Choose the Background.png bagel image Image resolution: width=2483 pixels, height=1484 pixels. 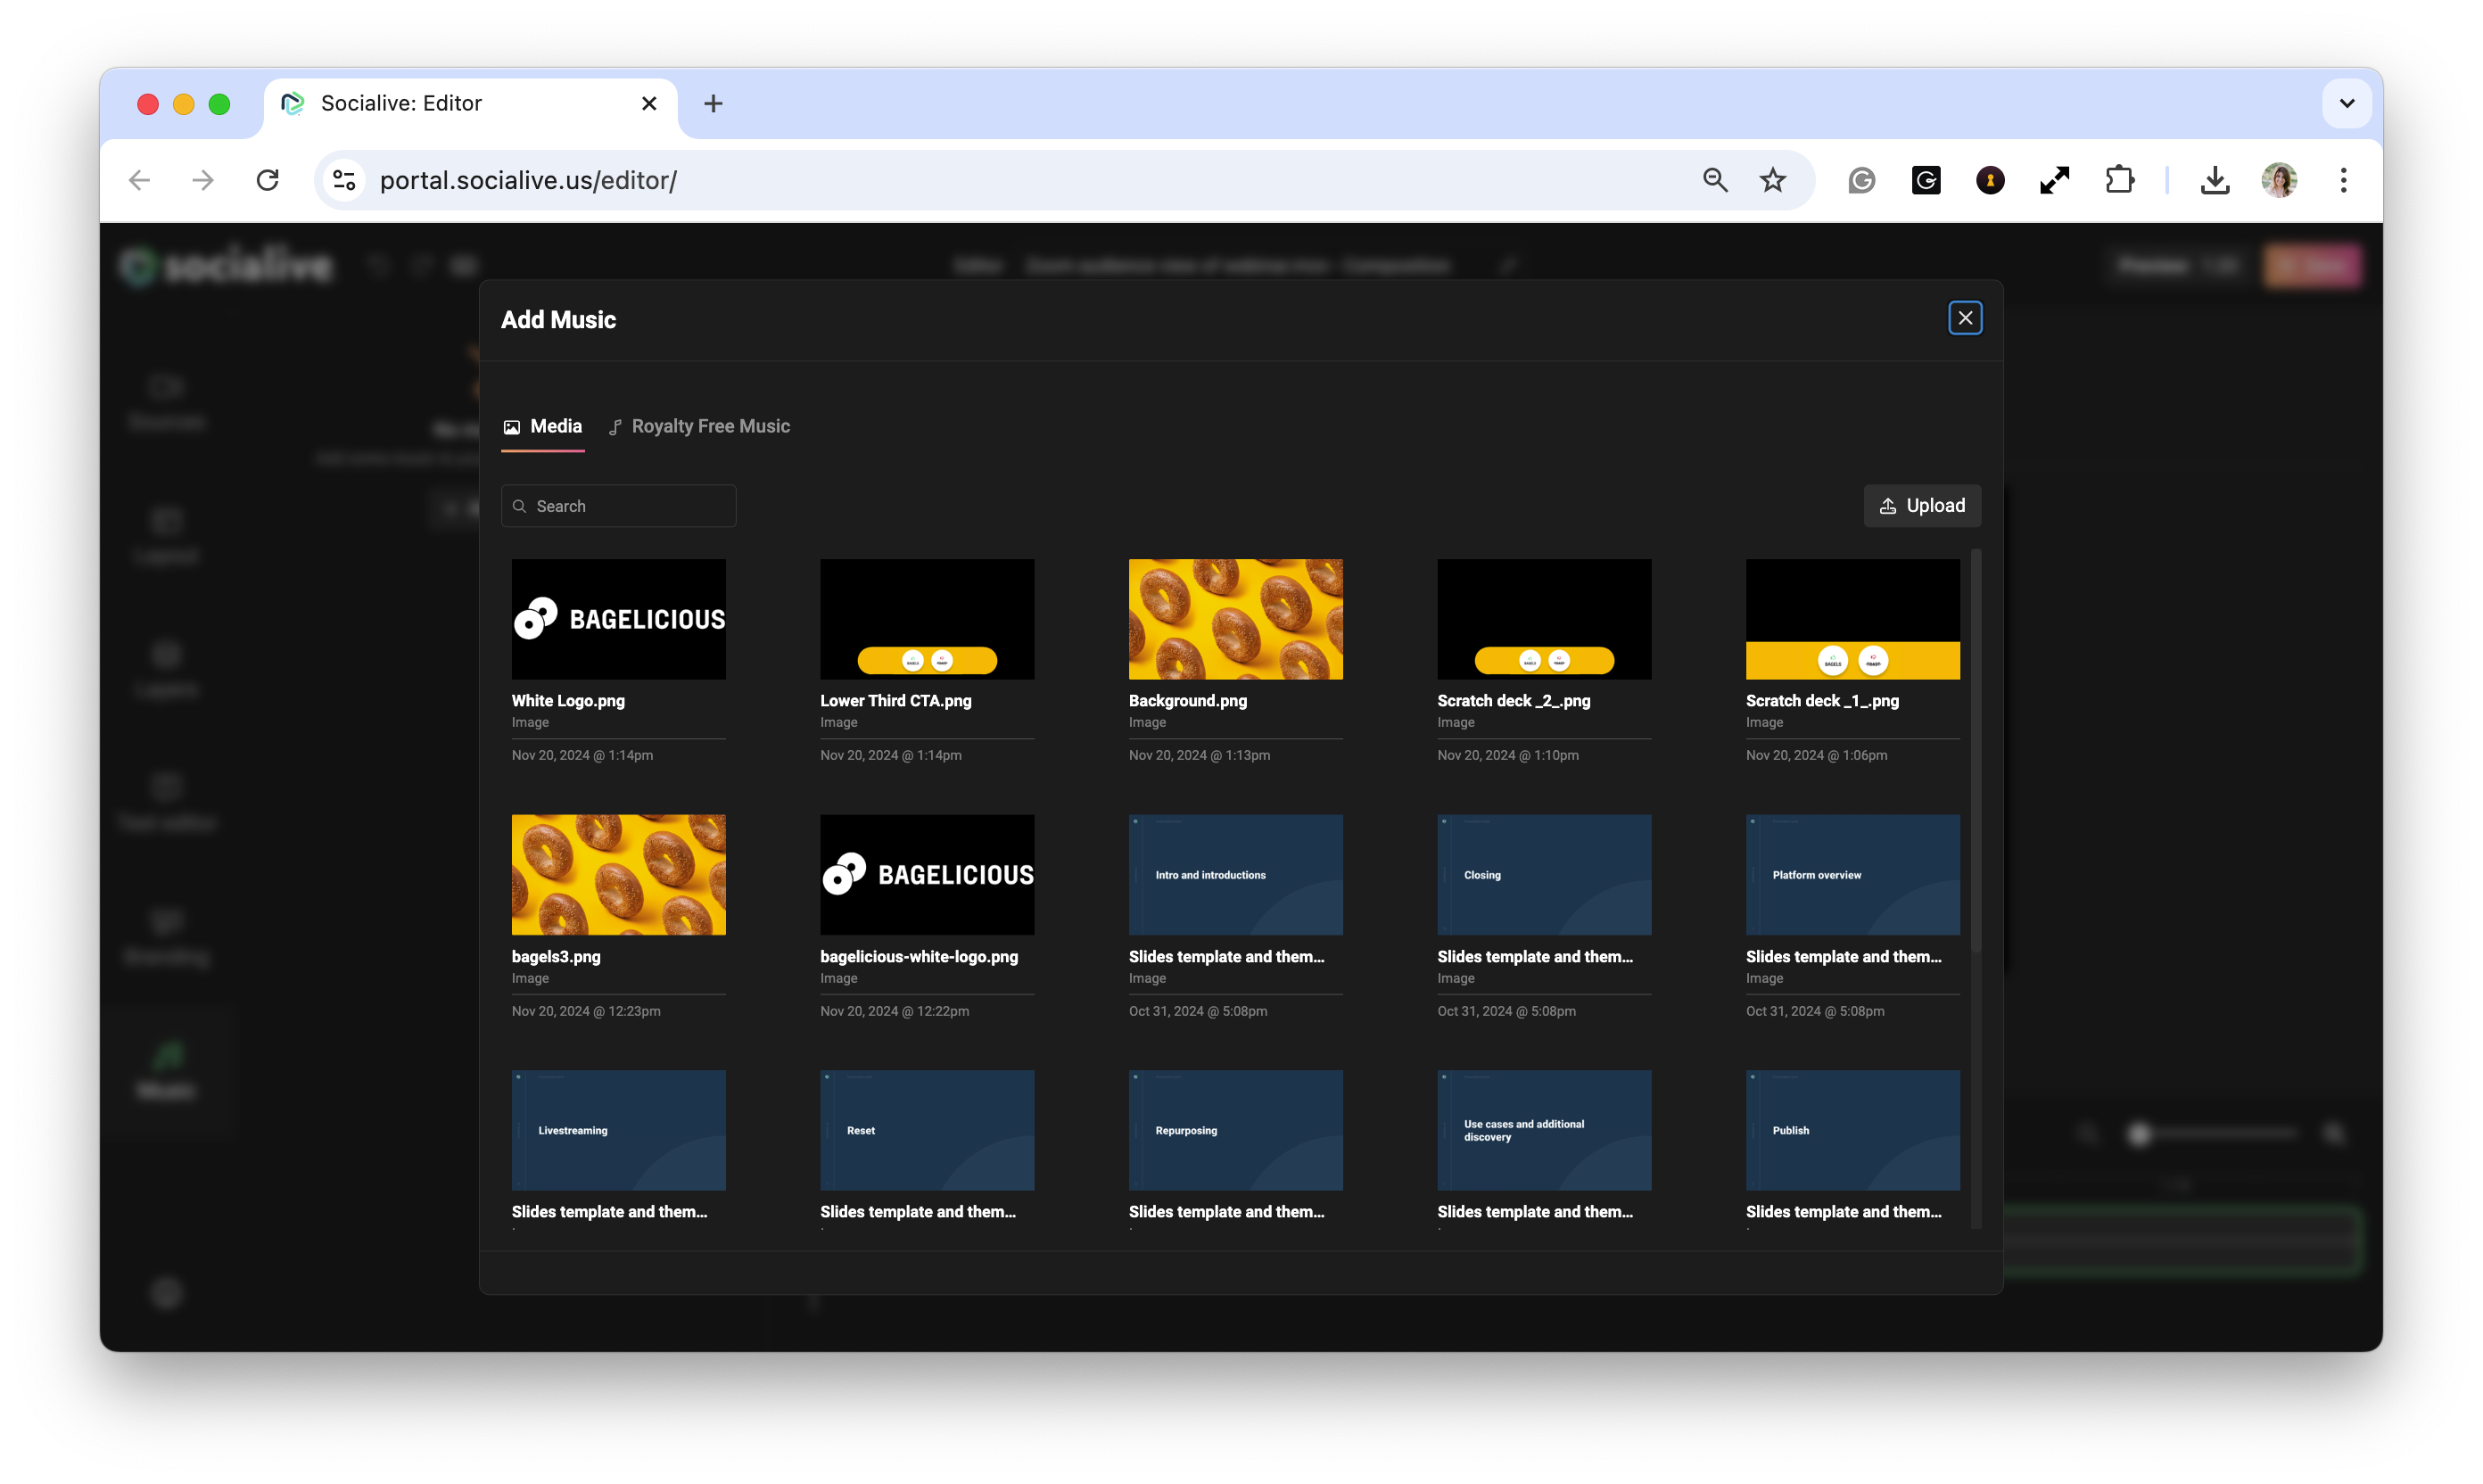(x=1235, y=619)
